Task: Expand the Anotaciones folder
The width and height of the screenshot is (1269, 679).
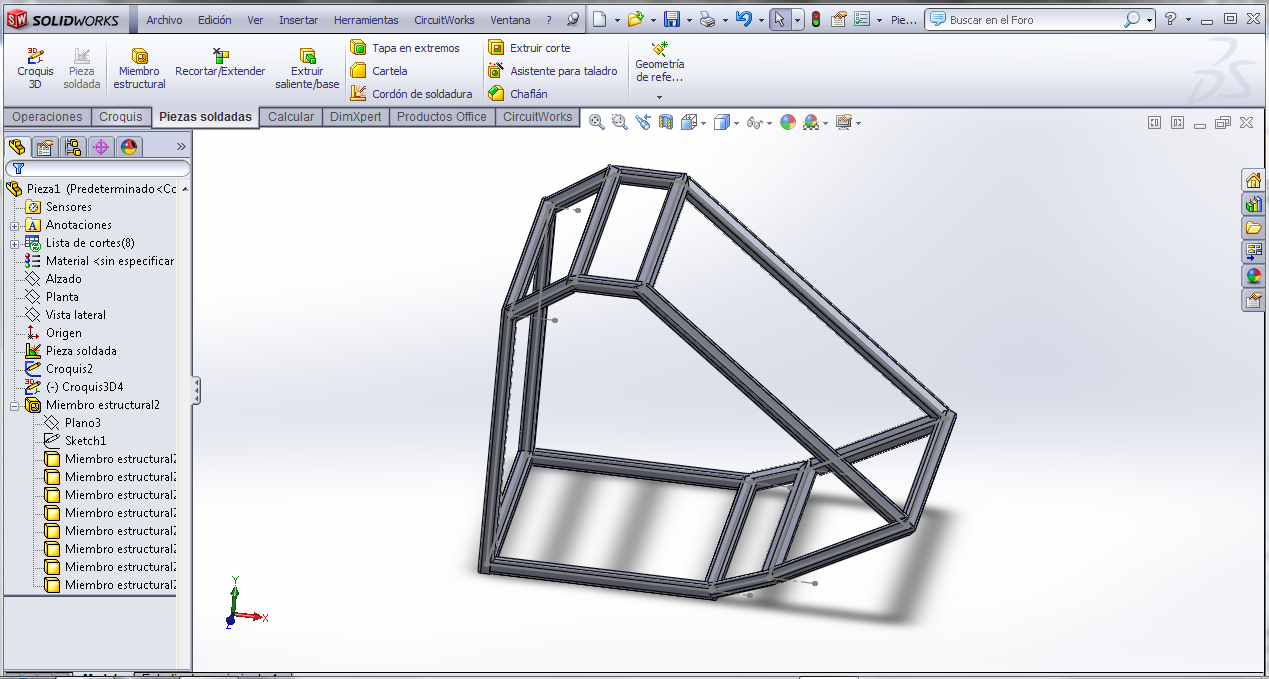Action: pyautogui.click(x=15, y=225)
